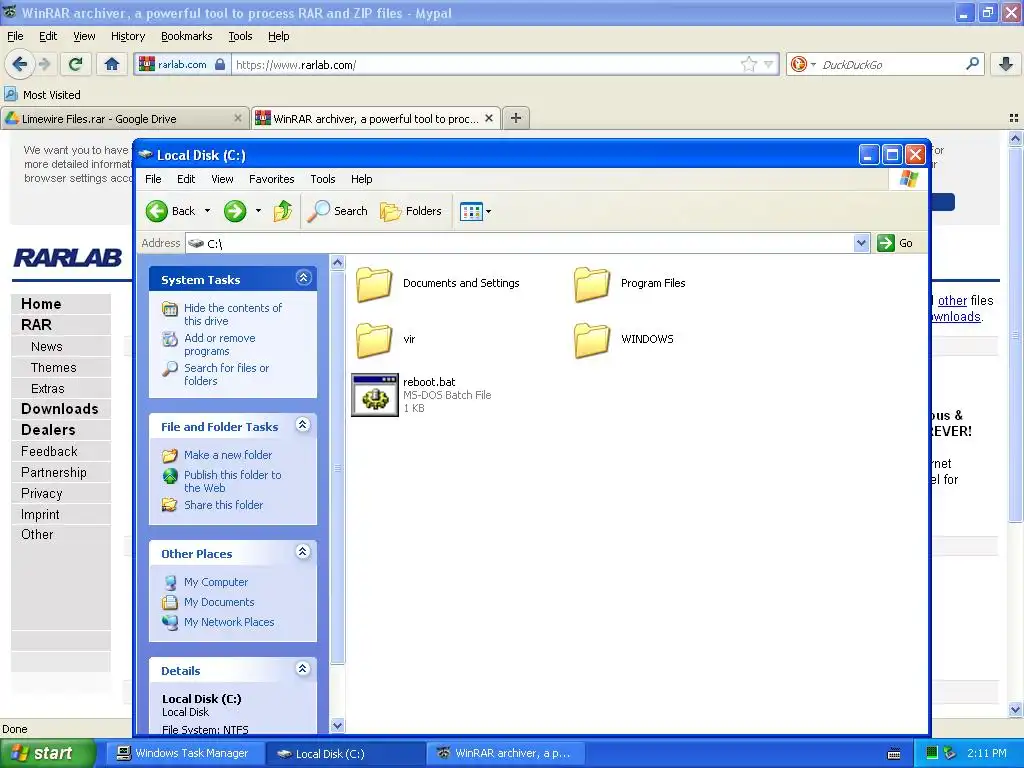Click Share this folder

223,505
